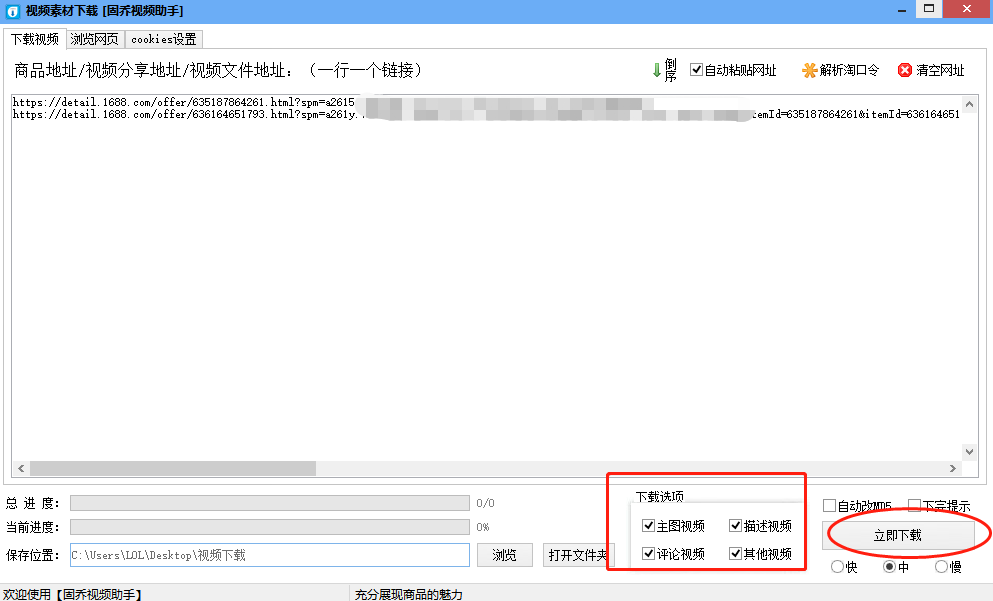This screenshot has width=993, height=601.
Task: Click the red 清空网址 cross icon
Action: (x=905, y=70)
